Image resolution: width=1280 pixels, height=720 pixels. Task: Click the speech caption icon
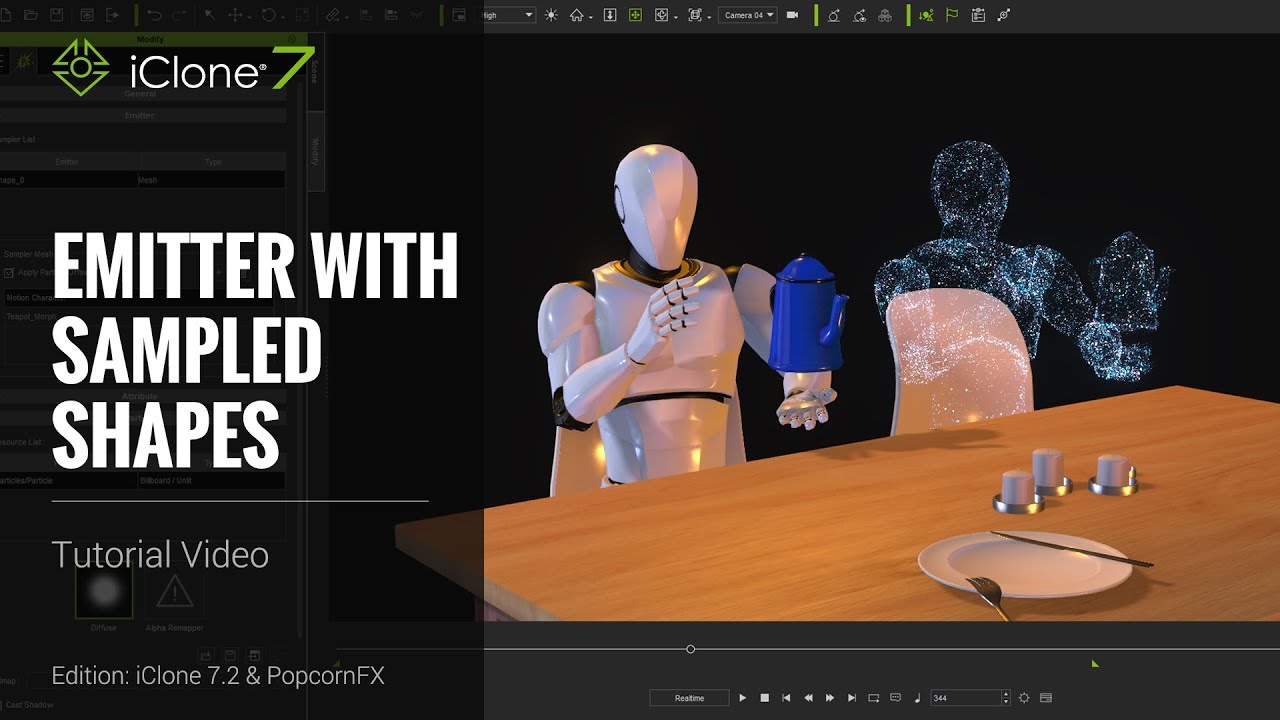pyautogui.click(x=896, y=698)
